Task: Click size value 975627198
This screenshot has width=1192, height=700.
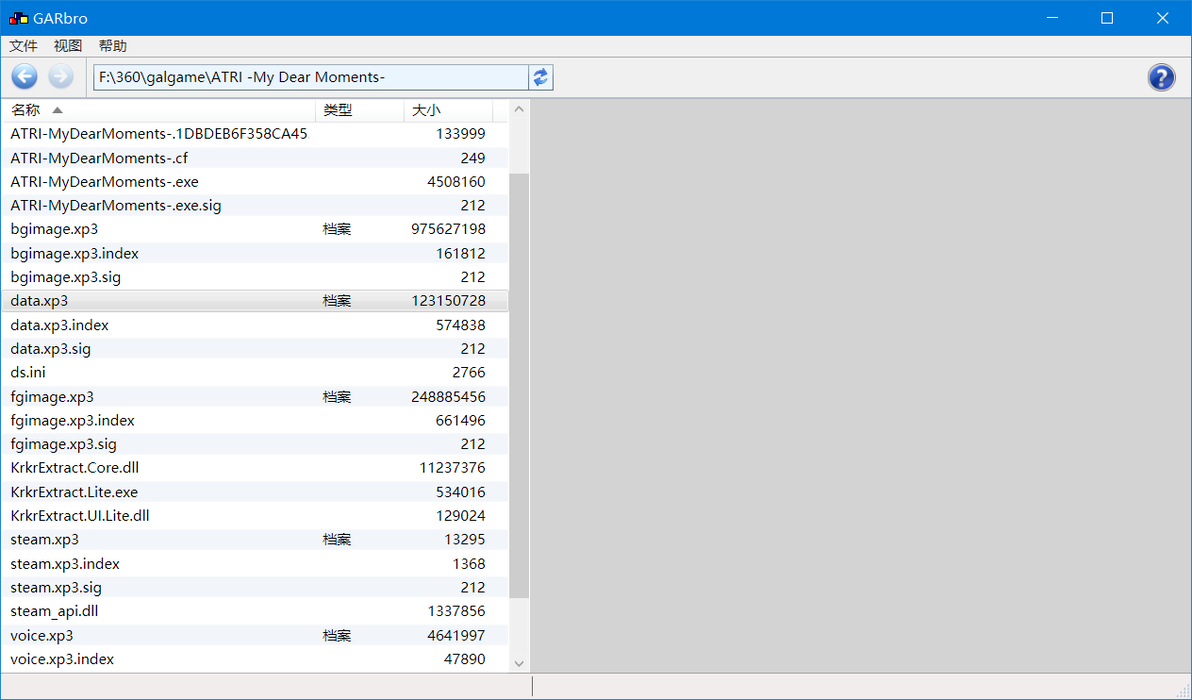Action: pyautogui.click(x=449, y=229)
